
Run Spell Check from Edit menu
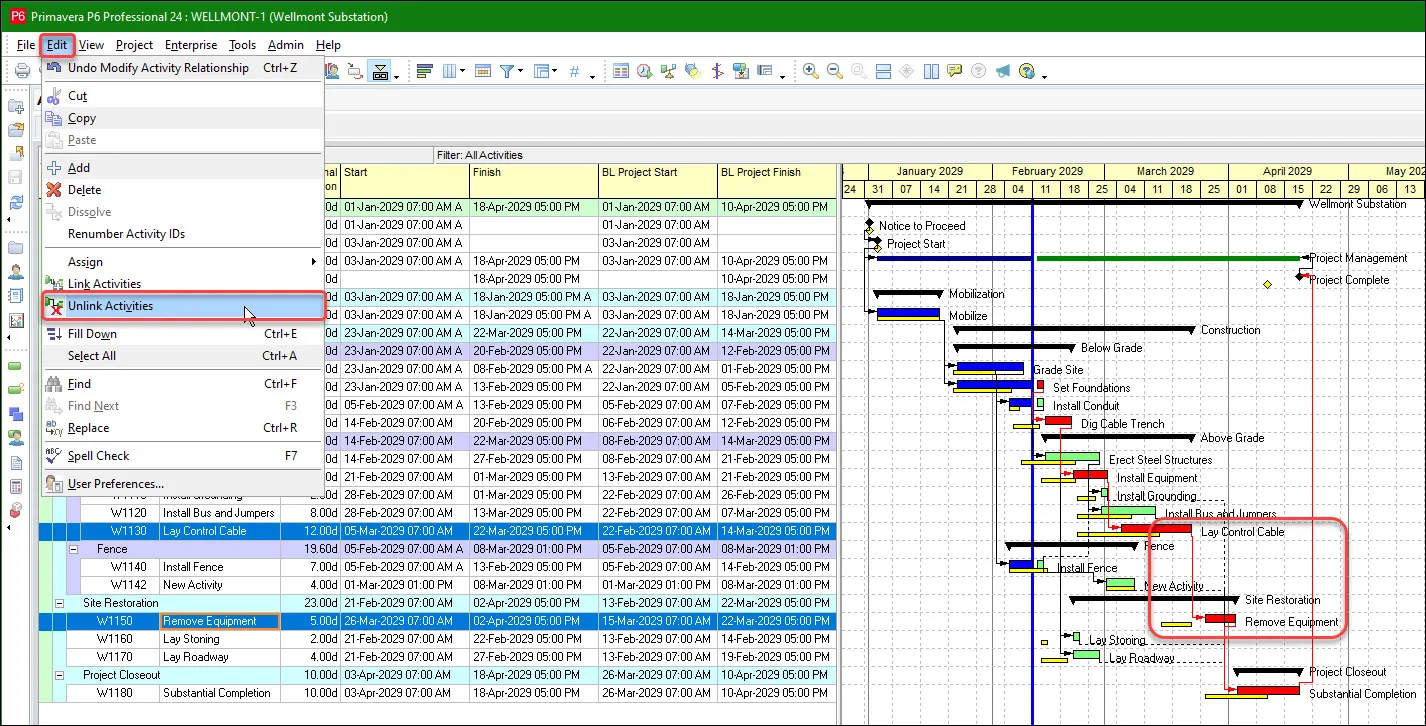pos(183,456)
